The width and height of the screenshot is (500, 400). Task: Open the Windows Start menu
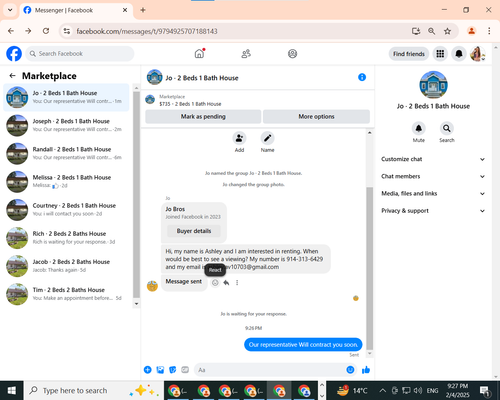[x=12, y=390]
